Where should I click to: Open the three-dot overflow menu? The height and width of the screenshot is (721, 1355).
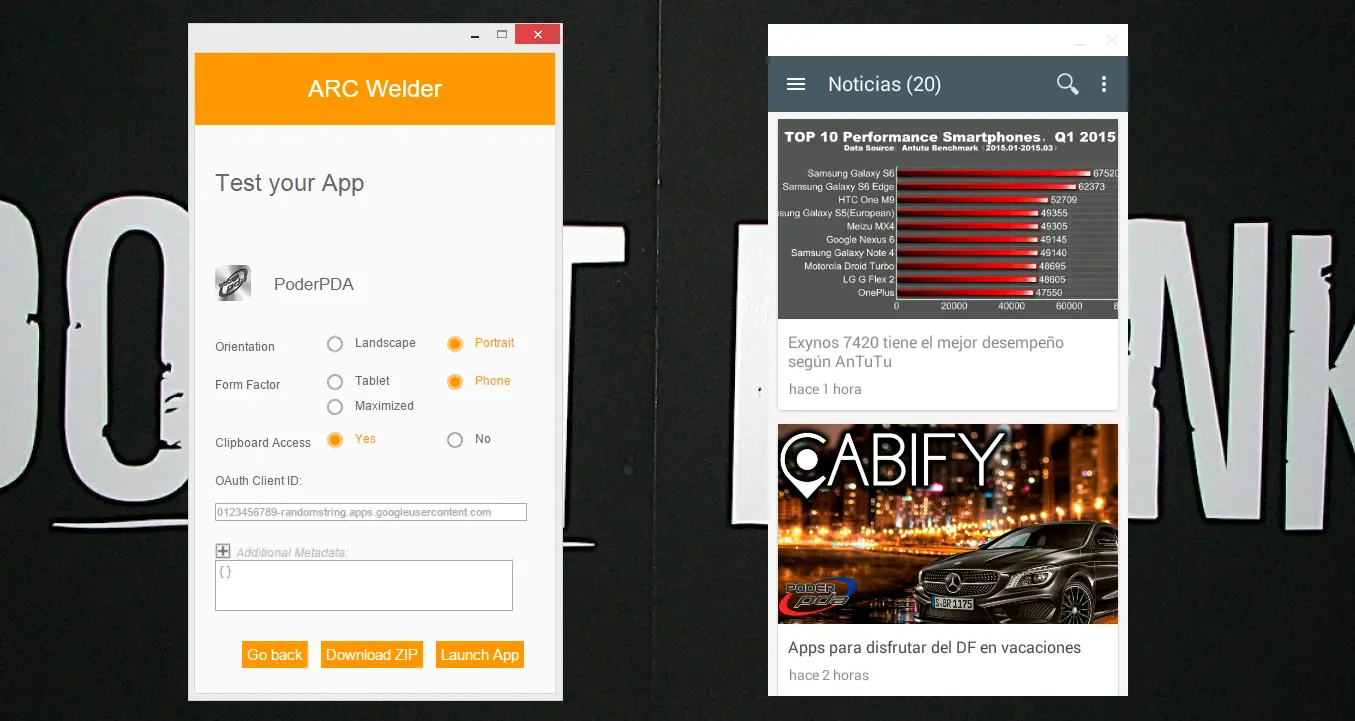pos(1104,84)
